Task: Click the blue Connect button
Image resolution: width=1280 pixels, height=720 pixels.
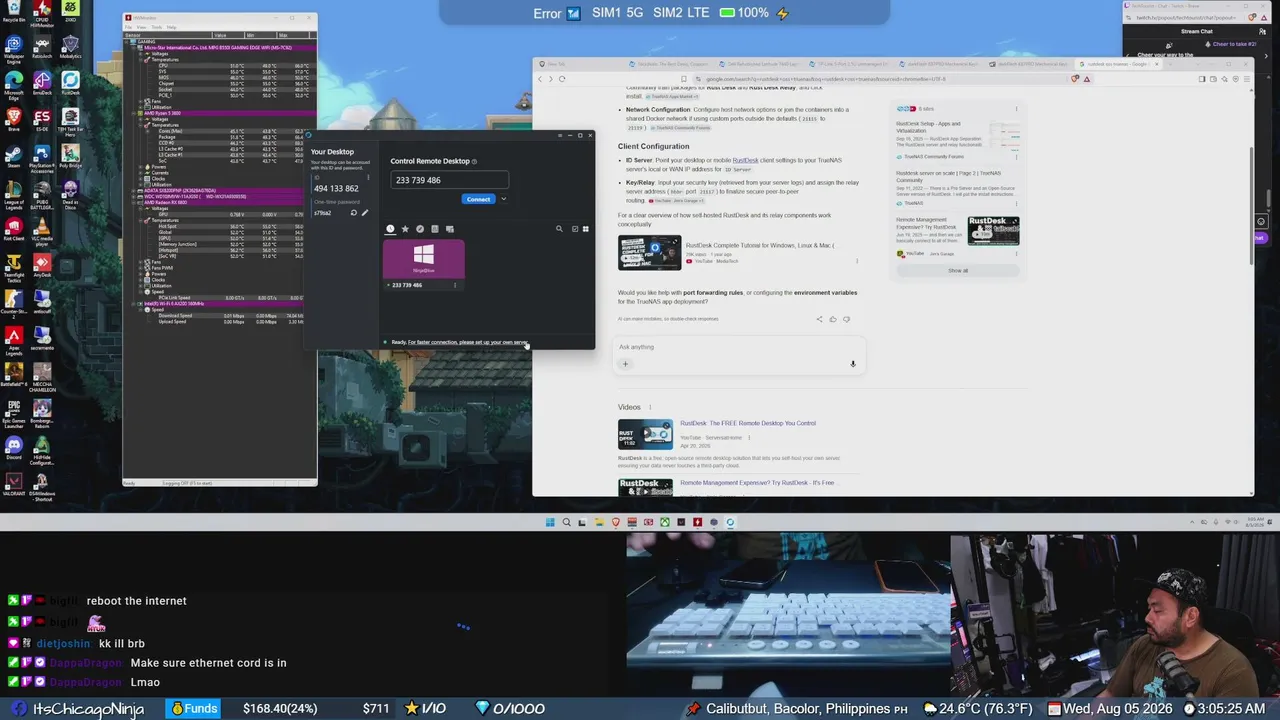Action: click(x=478, y=199)
